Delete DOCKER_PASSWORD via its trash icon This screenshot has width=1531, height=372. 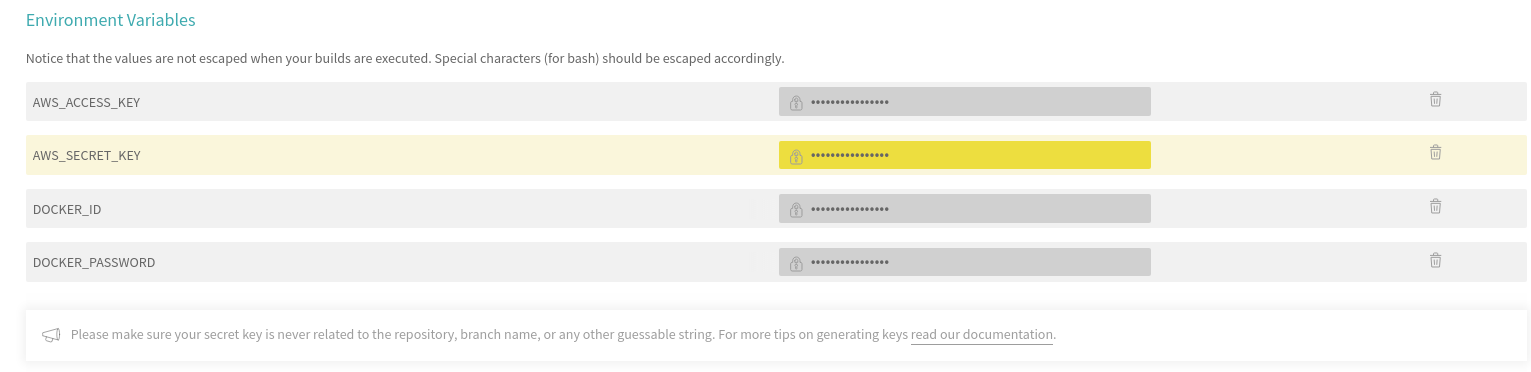[x=1435, y=260]
